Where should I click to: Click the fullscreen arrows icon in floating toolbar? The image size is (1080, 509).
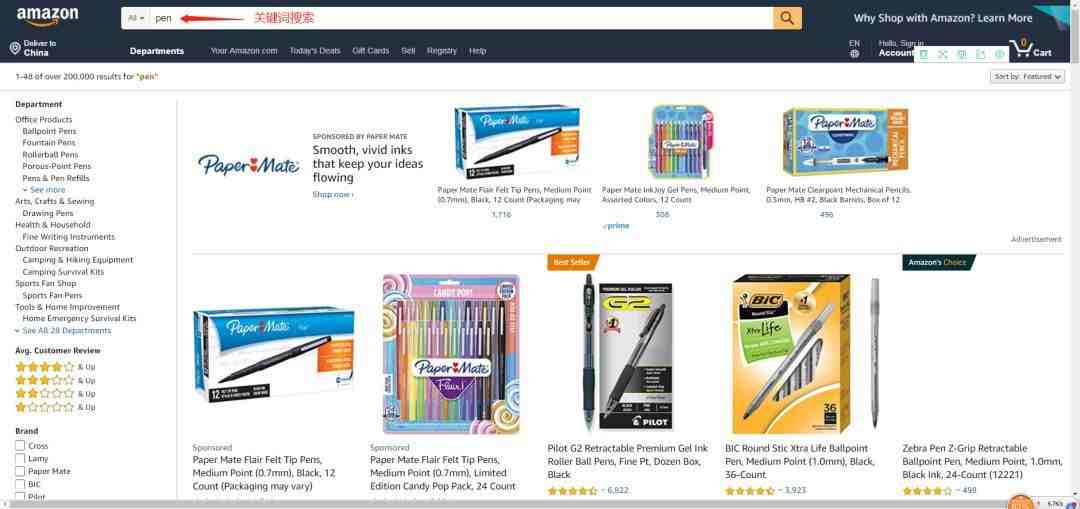pos(943,54)
